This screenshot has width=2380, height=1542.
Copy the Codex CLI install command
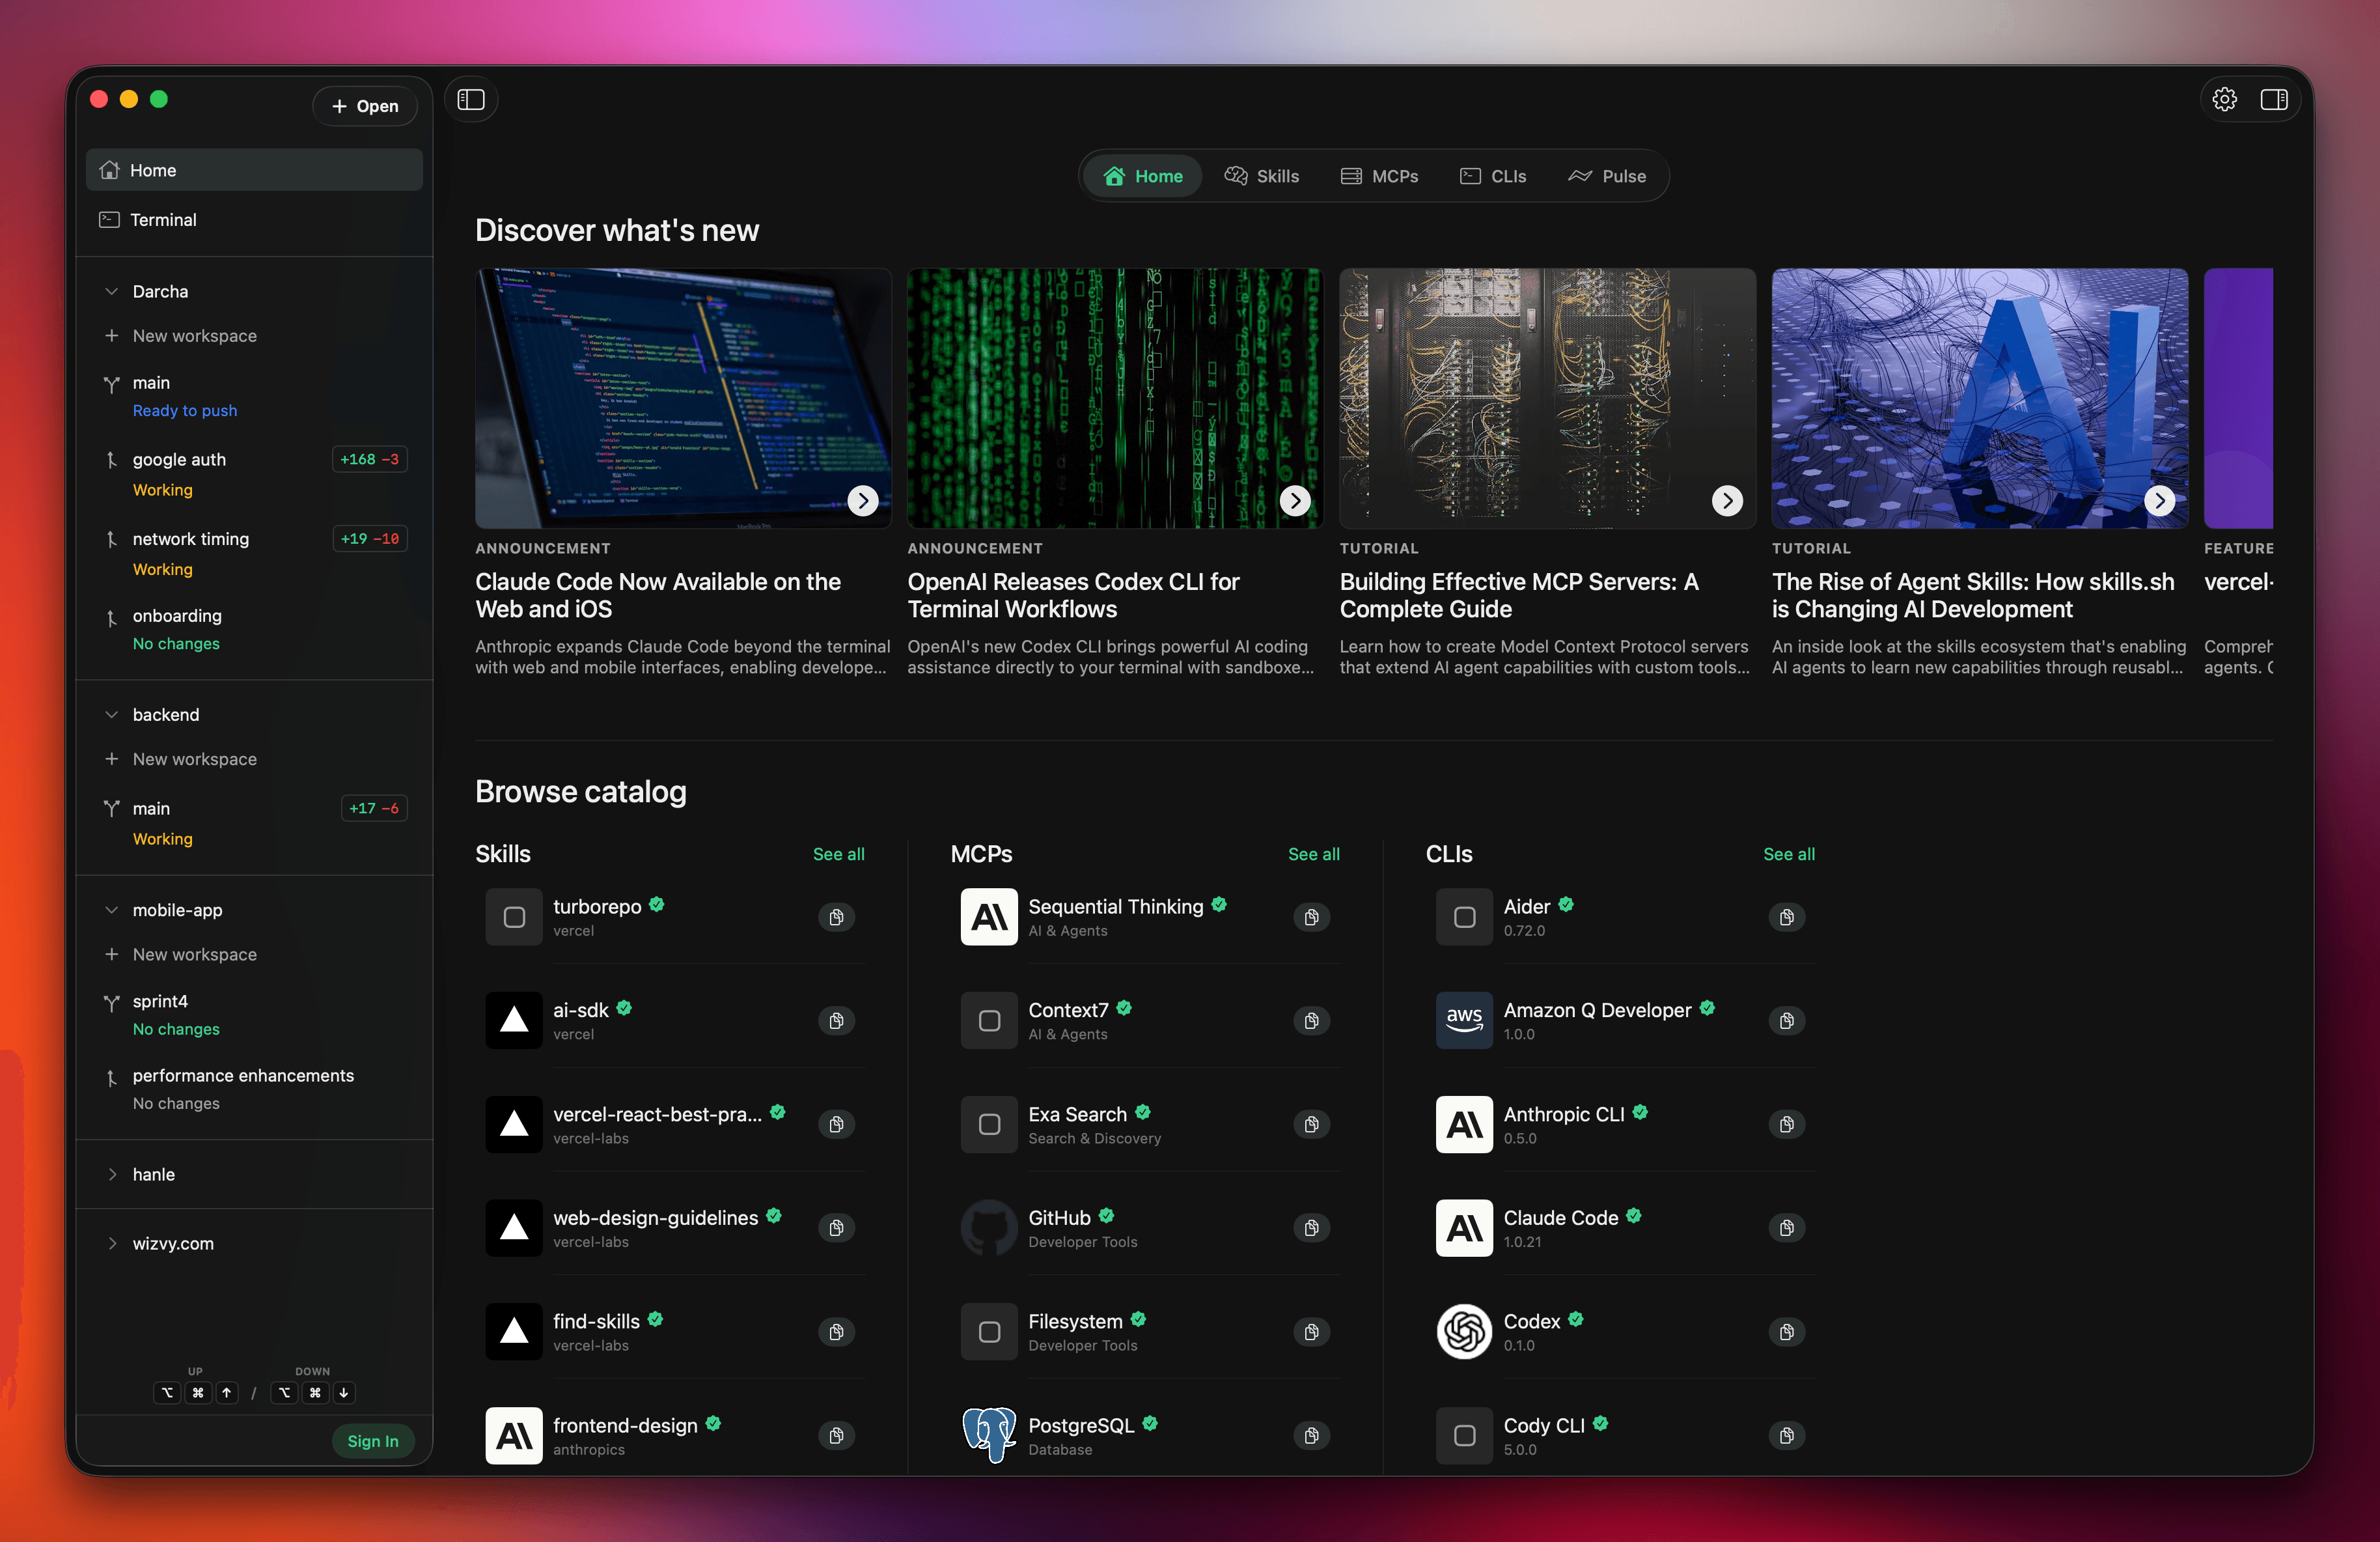1786,1332
